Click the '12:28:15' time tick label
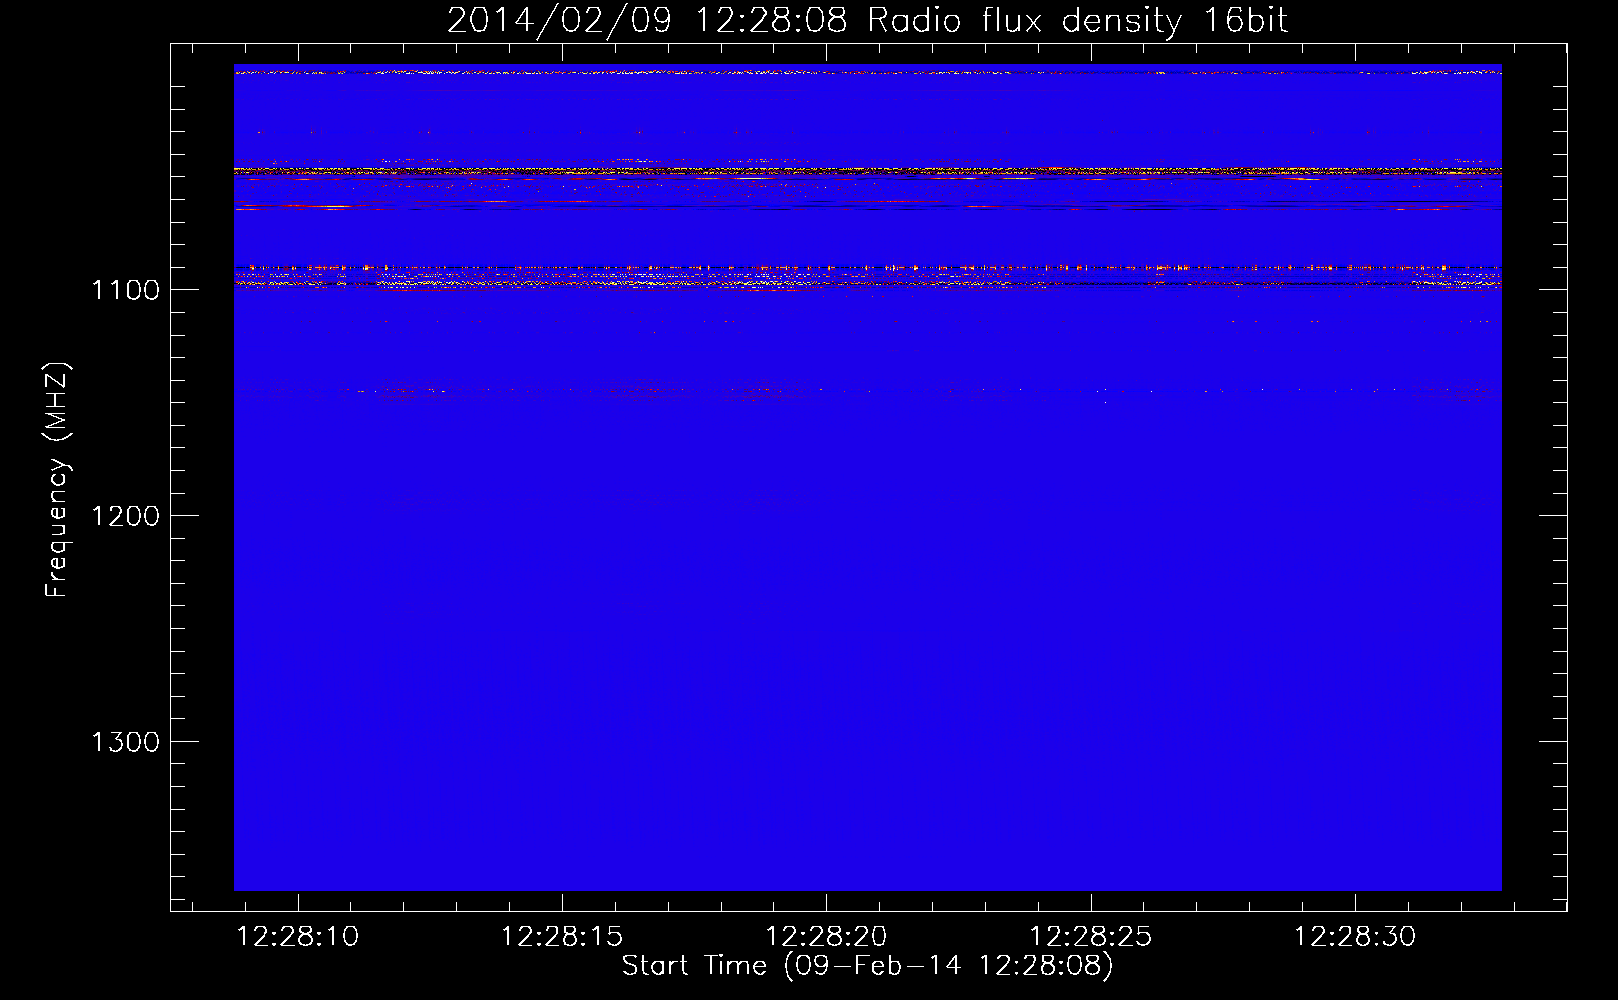 pyautogui.click(x=562, y=937)
